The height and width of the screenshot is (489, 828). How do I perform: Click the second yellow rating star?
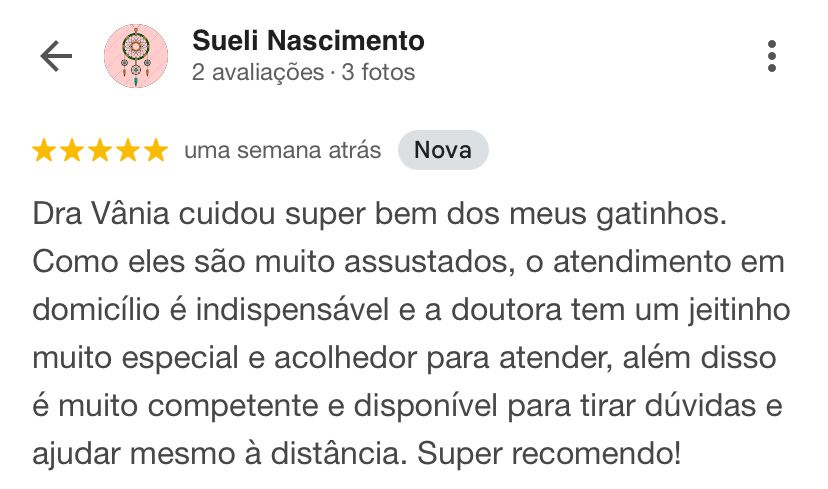point(73,151)
